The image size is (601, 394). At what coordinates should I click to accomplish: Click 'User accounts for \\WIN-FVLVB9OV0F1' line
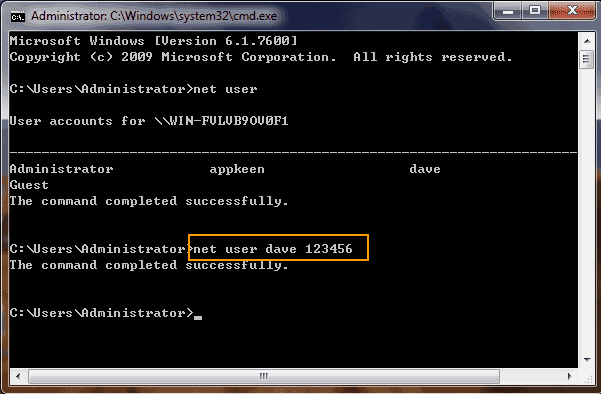click(x=149, y=121)
